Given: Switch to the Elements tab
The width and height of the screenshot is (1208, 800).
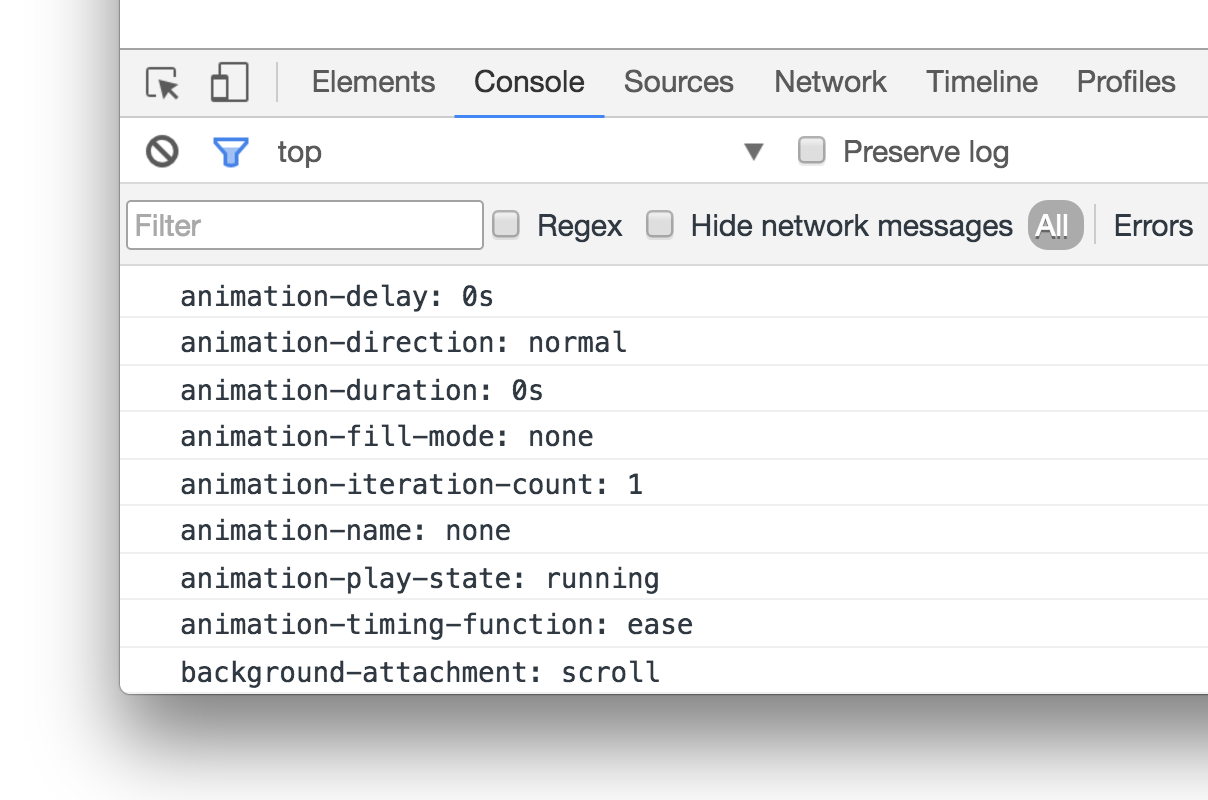Looking at the screenshot, I should [373, 82].
